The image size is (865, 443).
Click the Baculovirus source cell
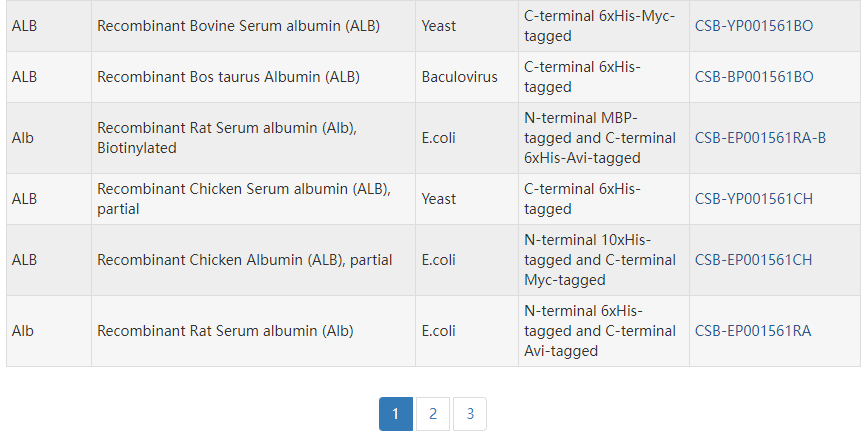(x=459, y=77)
